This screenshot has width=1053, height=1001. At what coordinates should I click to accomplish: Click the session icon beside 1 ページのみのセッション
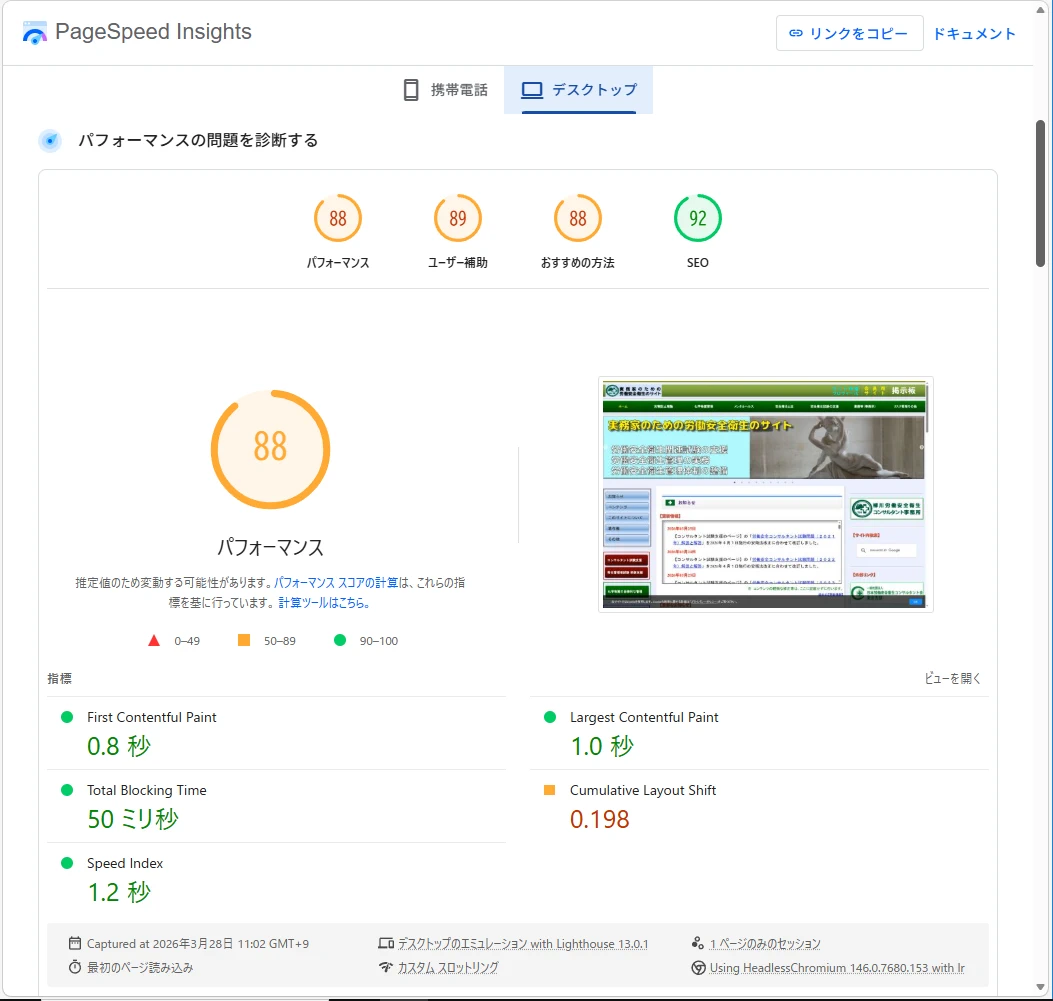click(x=698, y=943)
